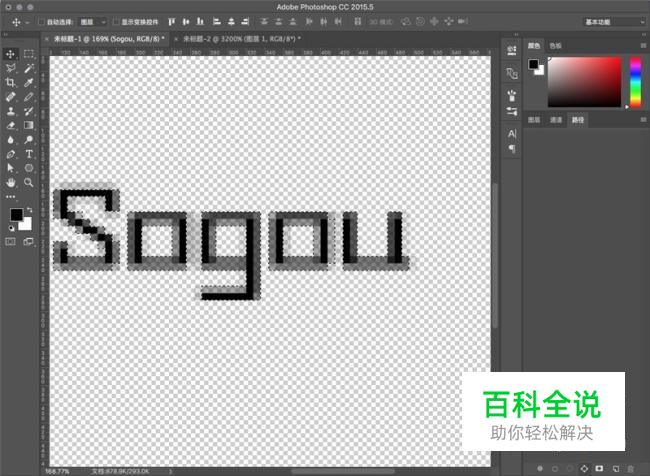Switch to the 色板 swatches tab
Screen dimensions: 650x476
pos(555,46)
